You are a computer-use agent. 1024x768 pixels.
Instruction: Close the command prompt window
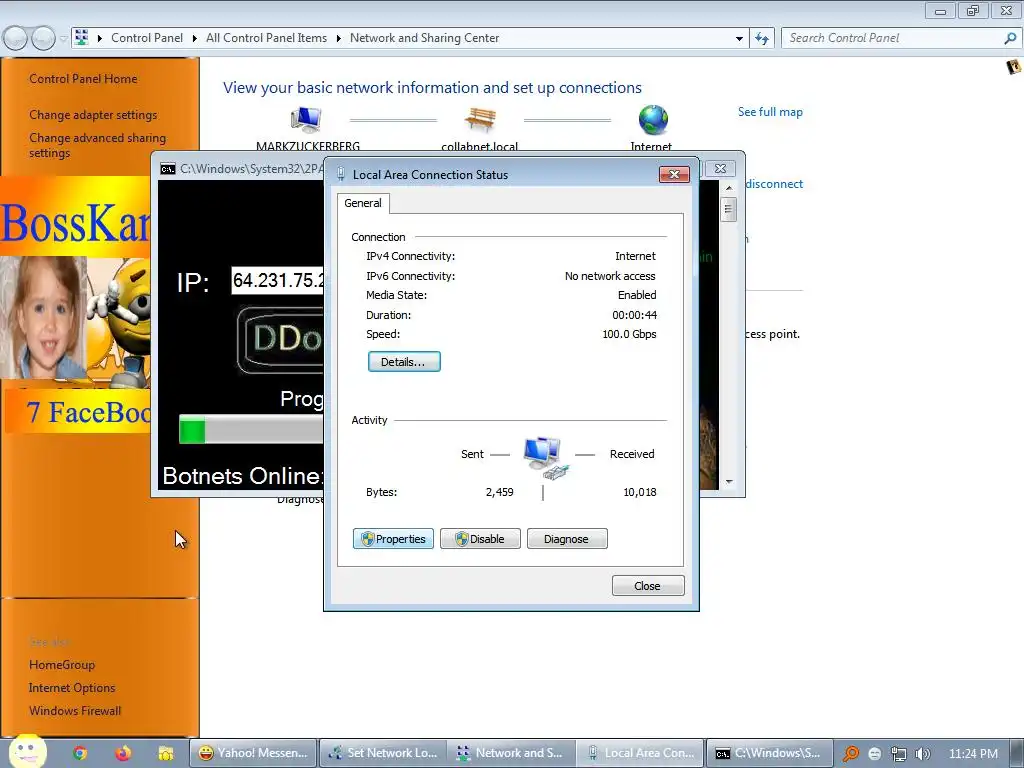point(720,168)
